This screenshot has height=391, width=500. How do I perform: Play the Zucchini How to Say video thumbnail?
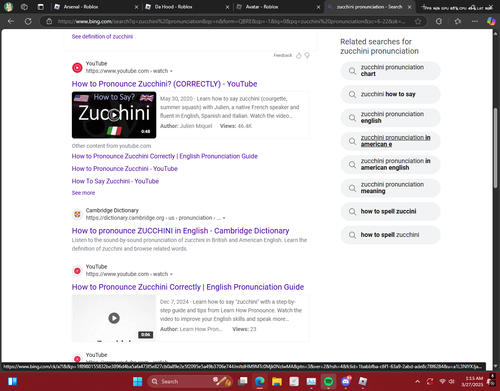(x=114, y=115)
